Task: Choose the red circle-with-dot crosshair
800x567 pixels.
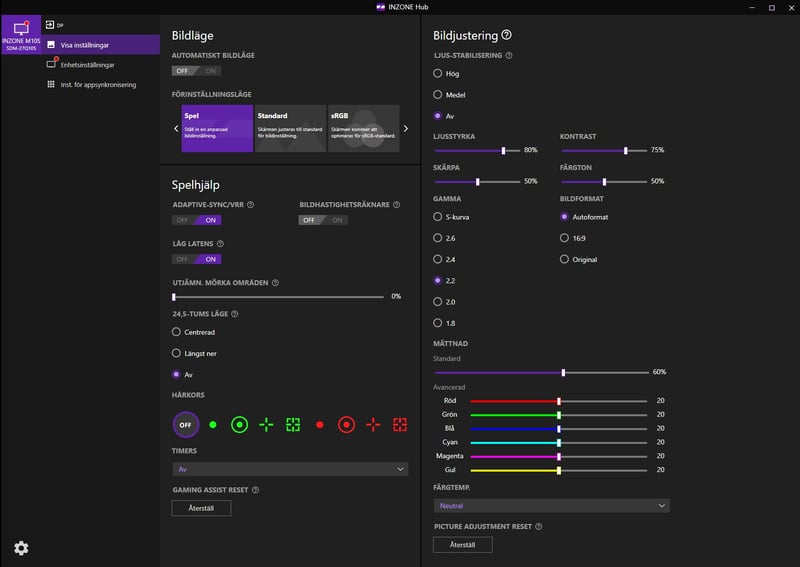Action: [x=346, y=425]
